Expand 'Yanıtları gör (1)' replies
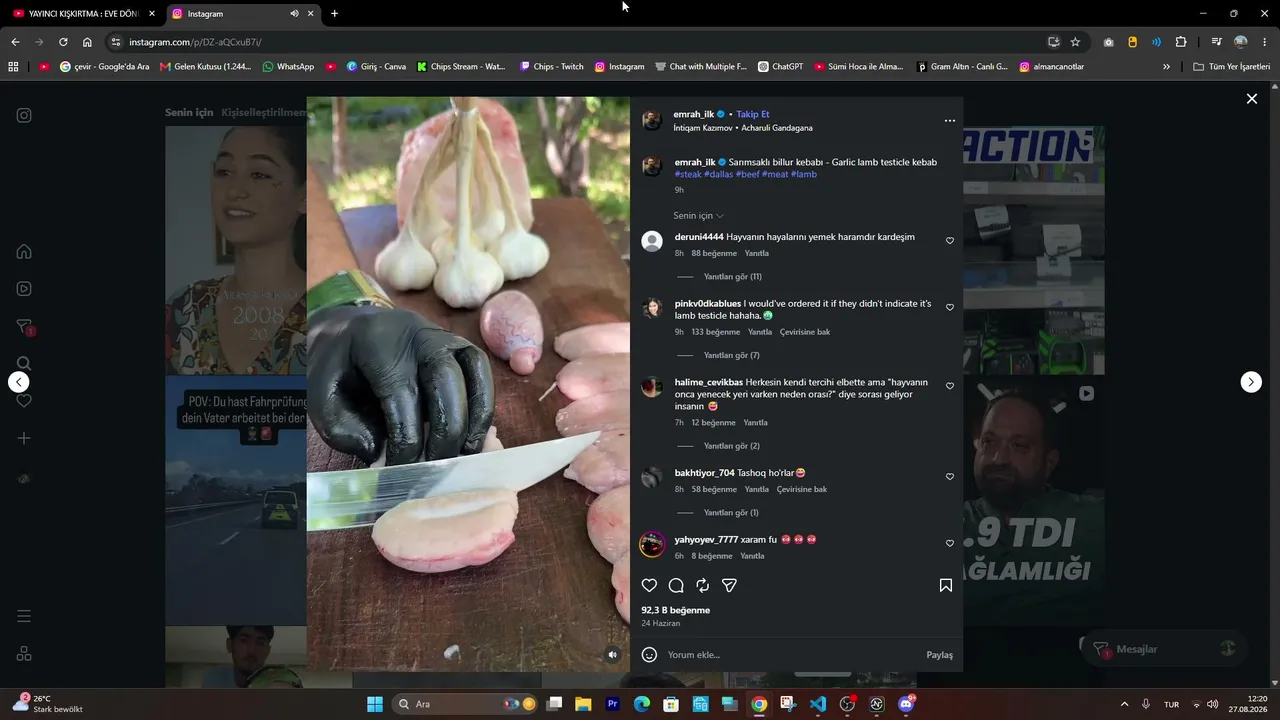1280x720 pixels. [731, 513]
